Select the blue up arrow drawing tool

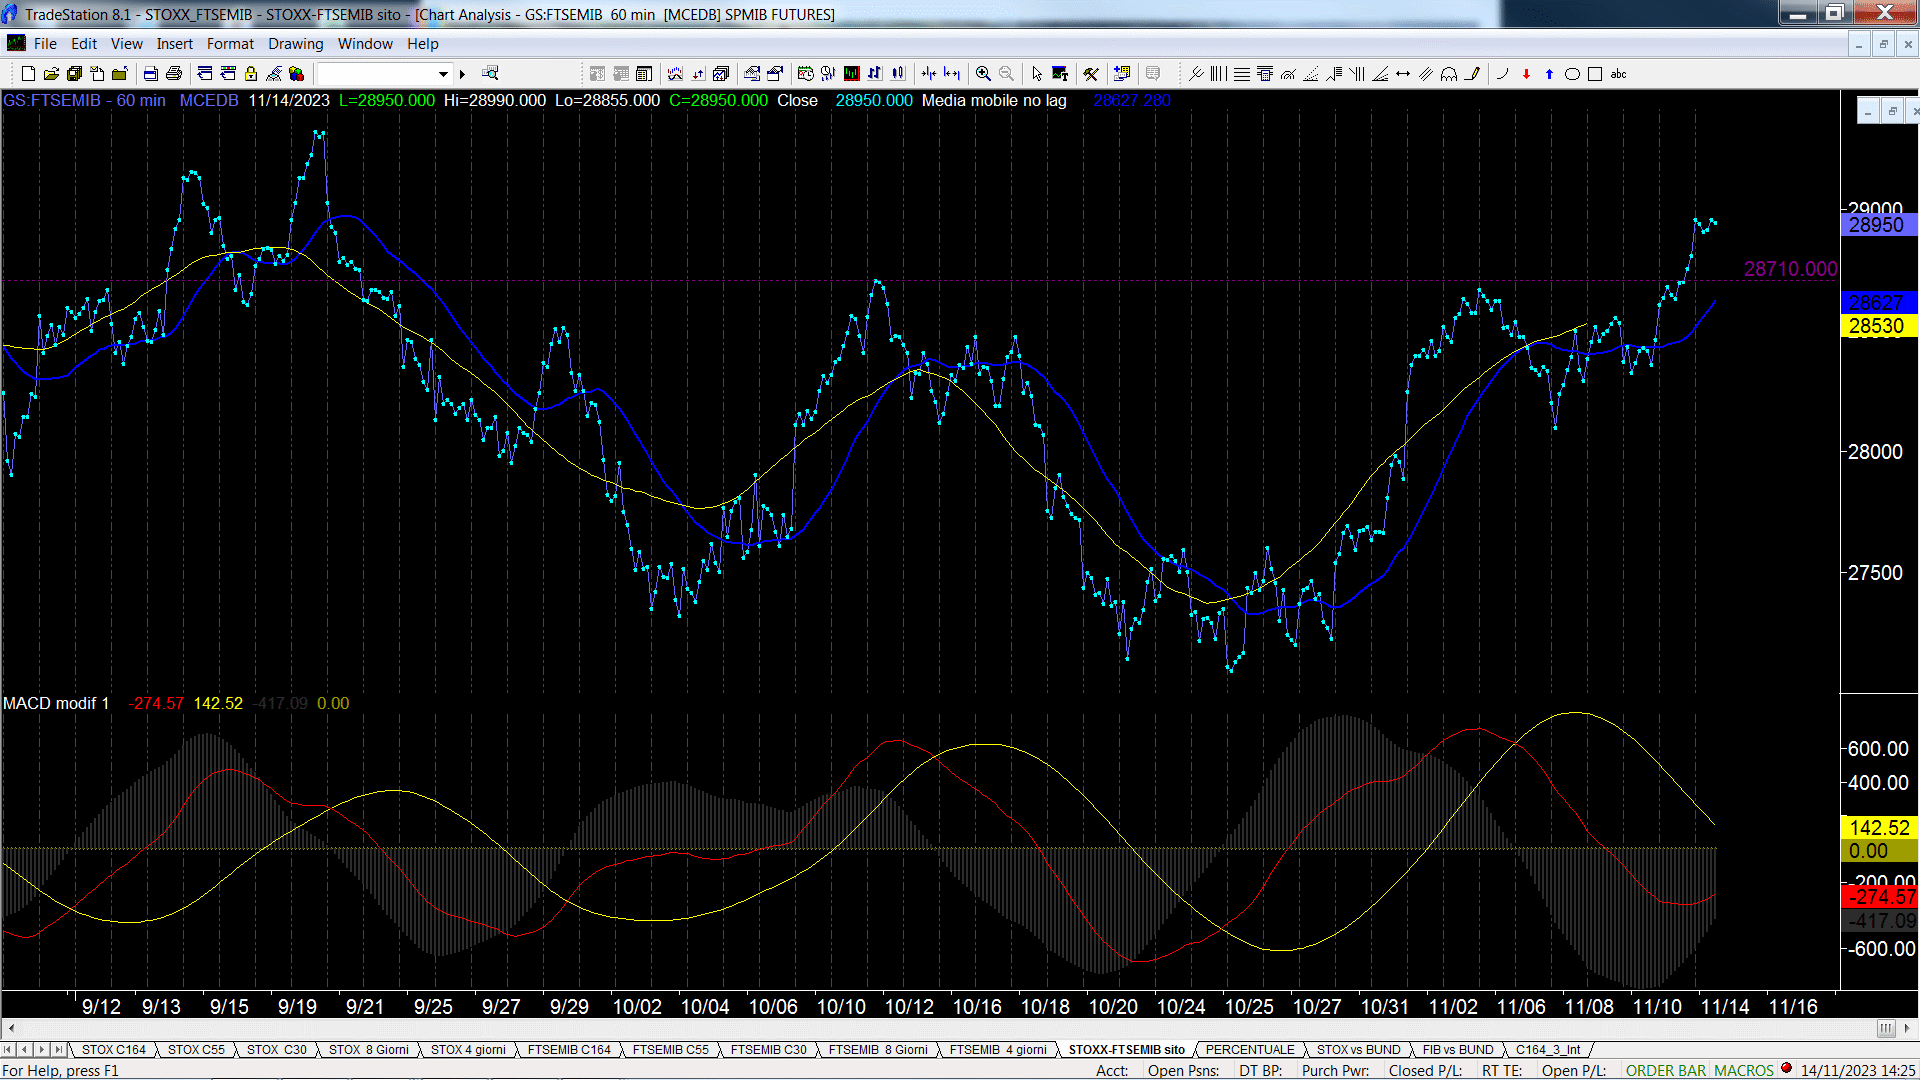point(1549,73)
